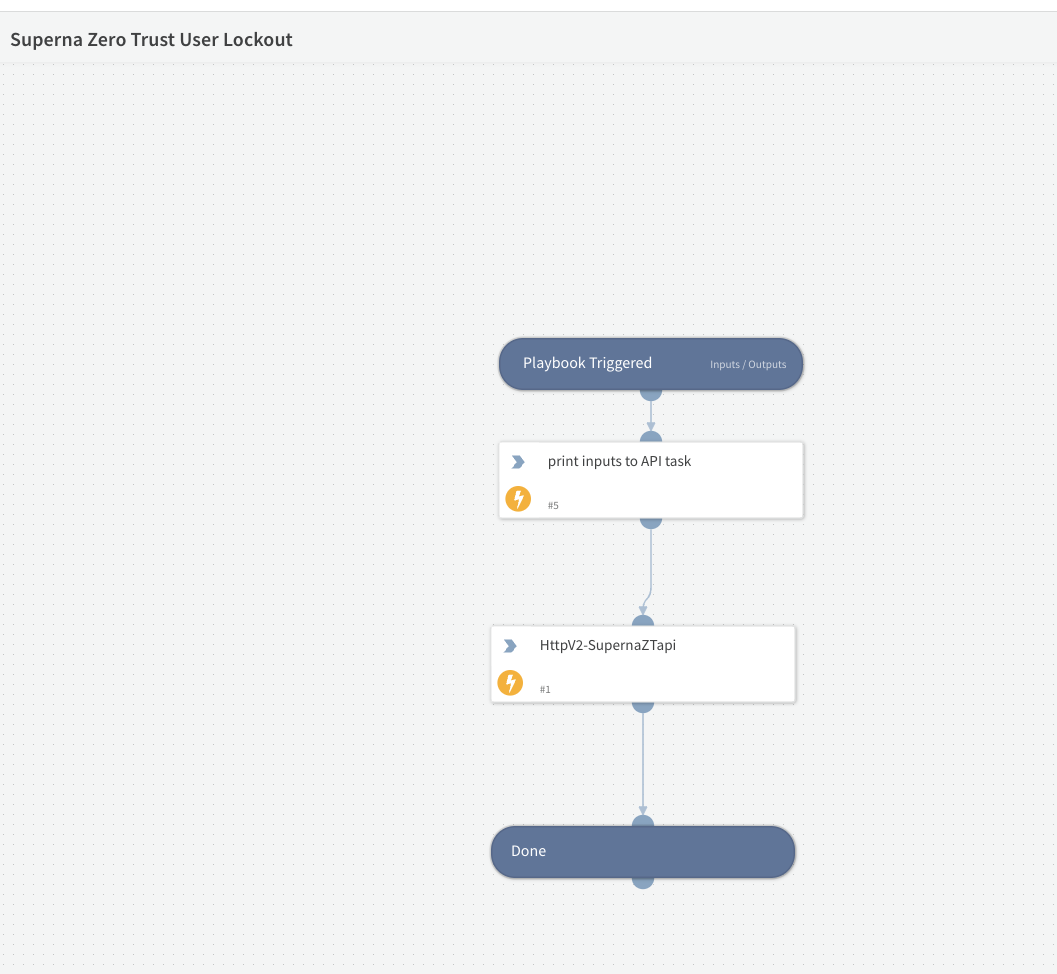Click the connector dot above the Done node
This screenshot has width=1057, height=974.
coord(643,821)
